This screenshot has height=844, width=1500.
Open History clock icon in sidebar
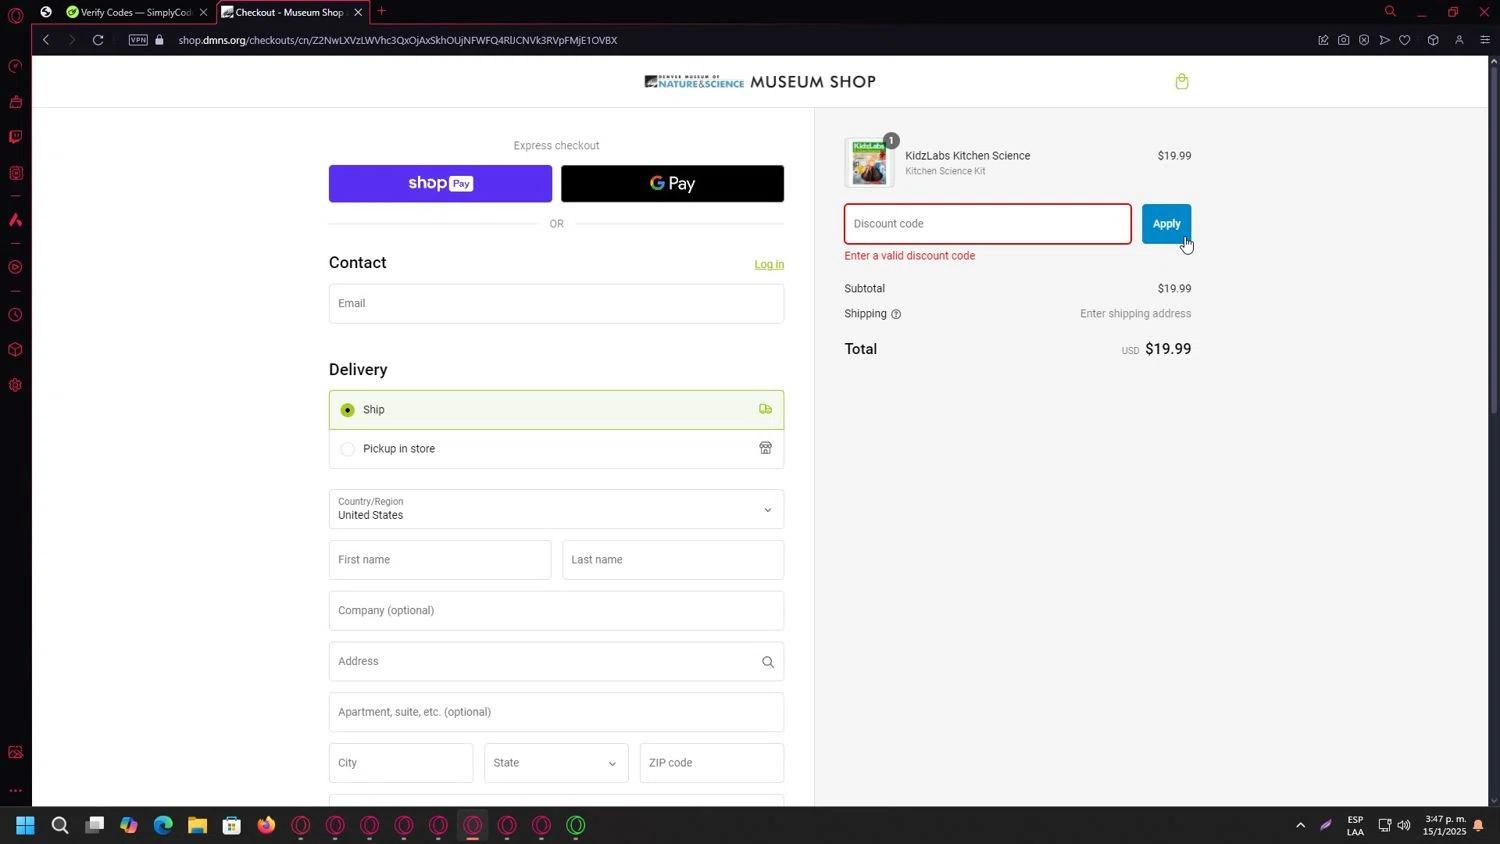click(15, 315)
